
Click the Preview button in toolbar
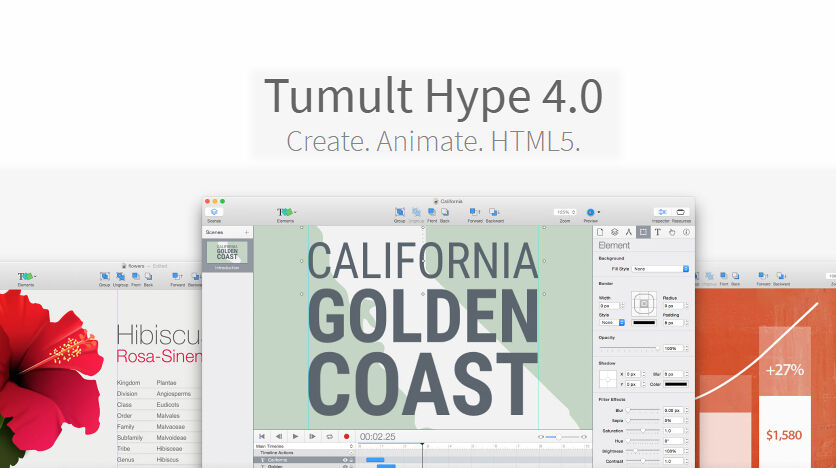click(x=590, y=212)
